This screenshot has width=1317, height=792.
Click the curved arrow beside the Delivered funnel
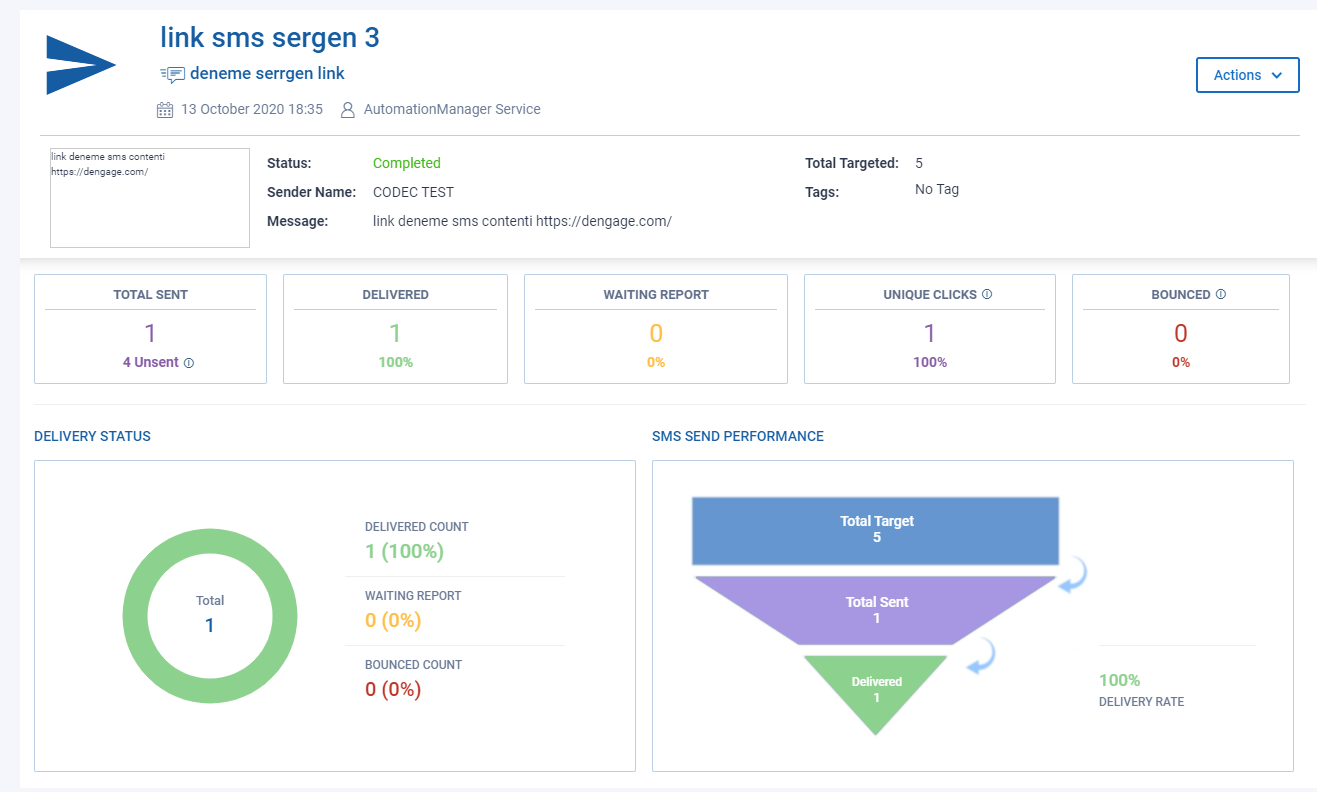(981, 658)
